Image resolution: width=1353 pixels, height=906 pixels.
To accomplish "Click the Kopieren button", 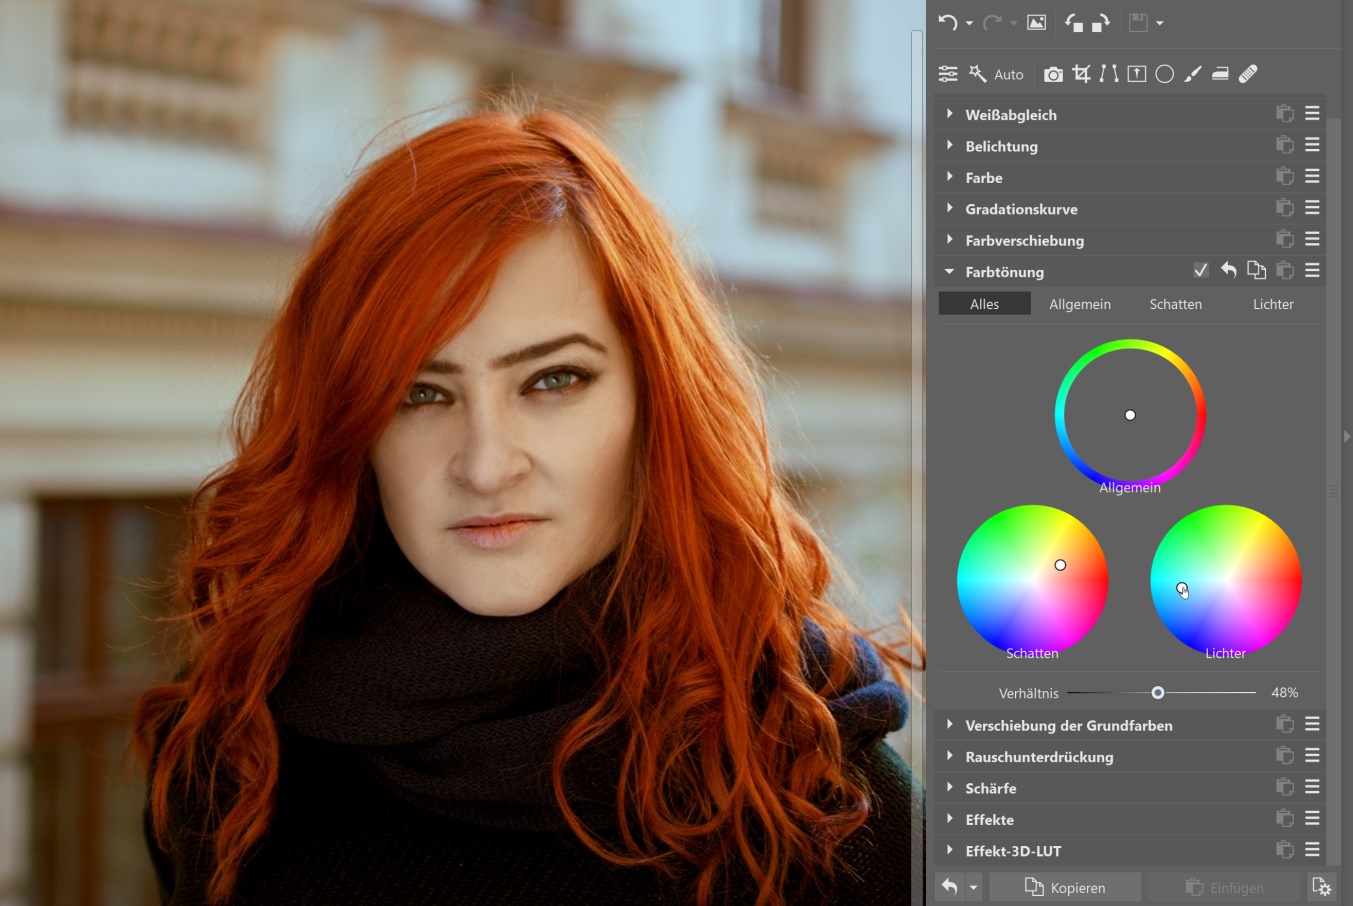I will 1066,887.
